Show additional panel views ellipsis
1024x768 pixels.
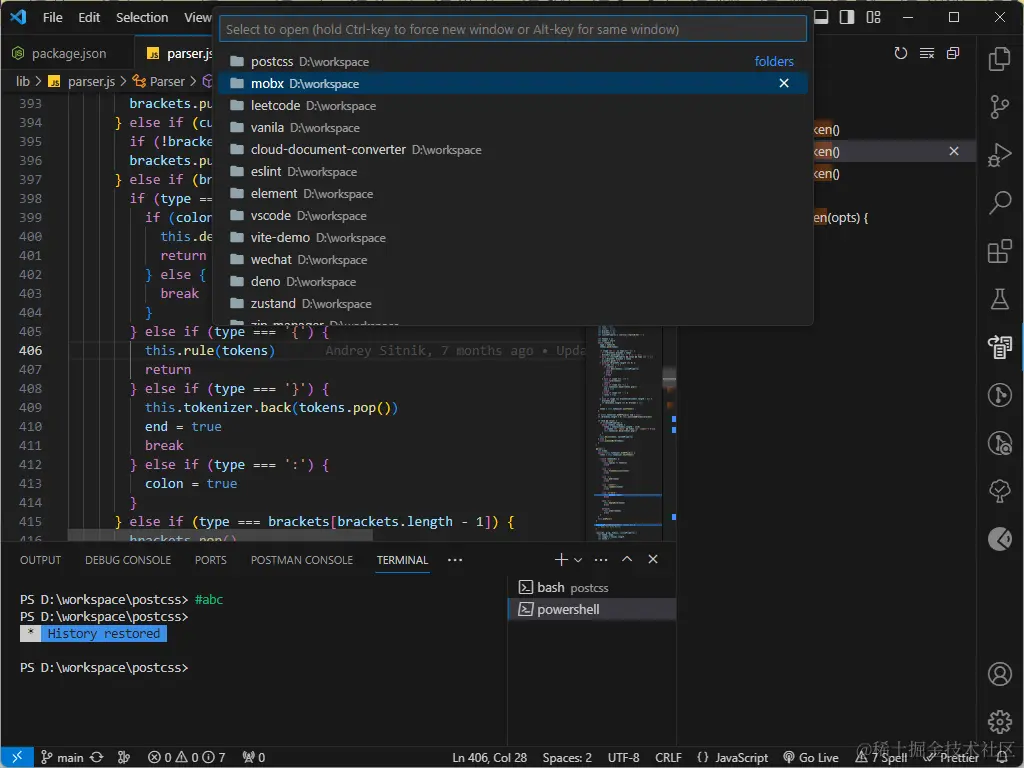coord(455,560)
